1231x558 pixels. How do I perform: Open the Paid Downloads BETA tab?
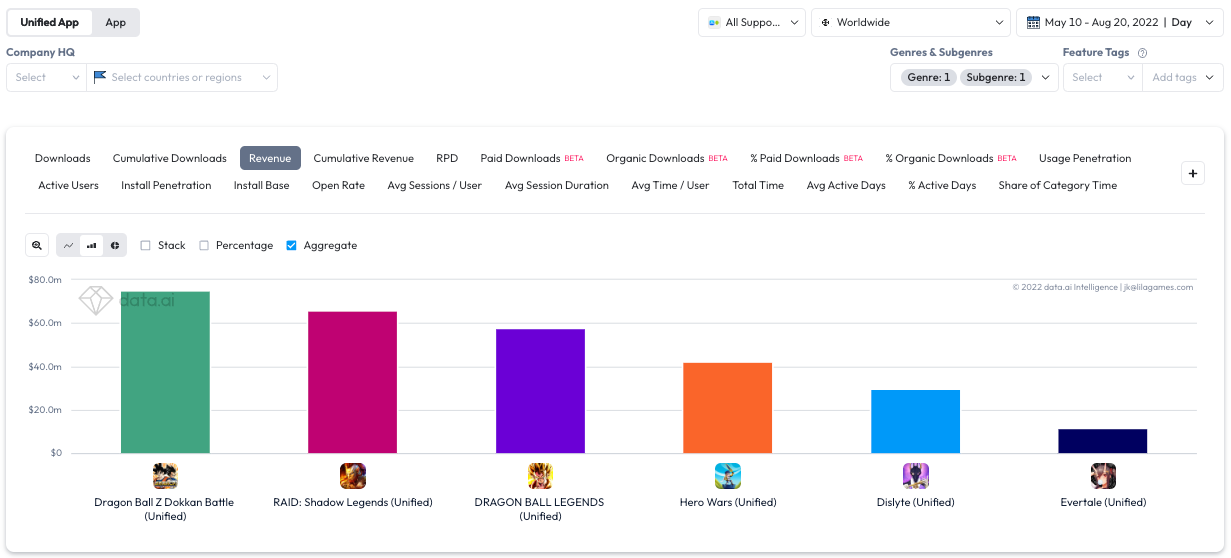point(532,158)
